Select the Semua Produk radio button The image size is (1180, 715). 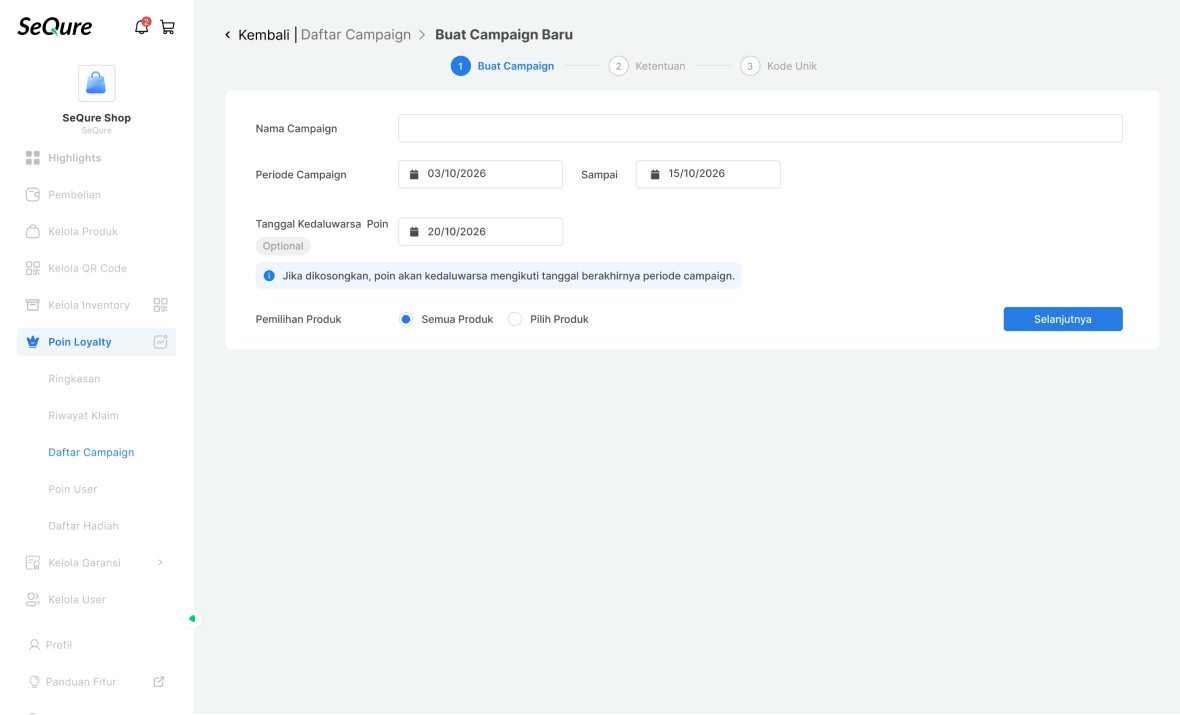click(x=406, y=319)
